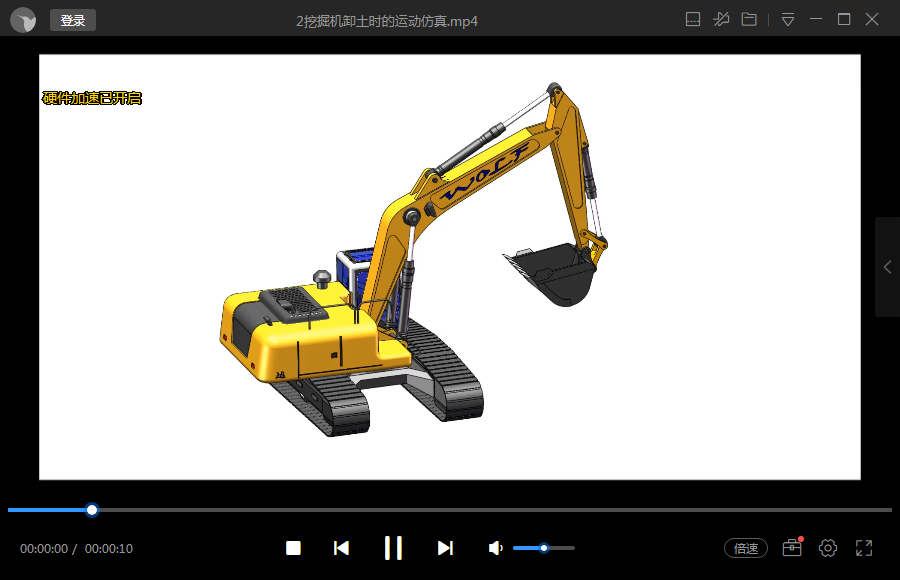
Task: Open the main menu dropdown triangle
Action: point(788,20)
